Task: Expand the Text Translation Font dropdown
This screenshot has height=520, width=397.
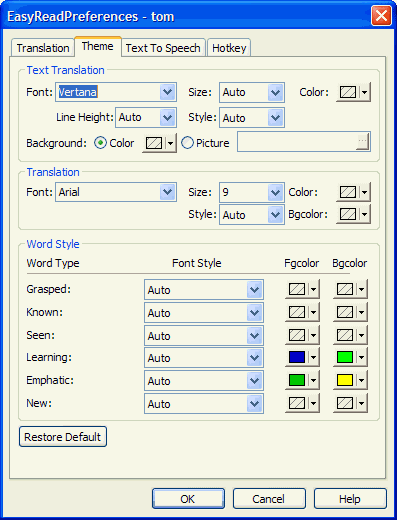Action: pyautogui.click(x=167, y=92)
